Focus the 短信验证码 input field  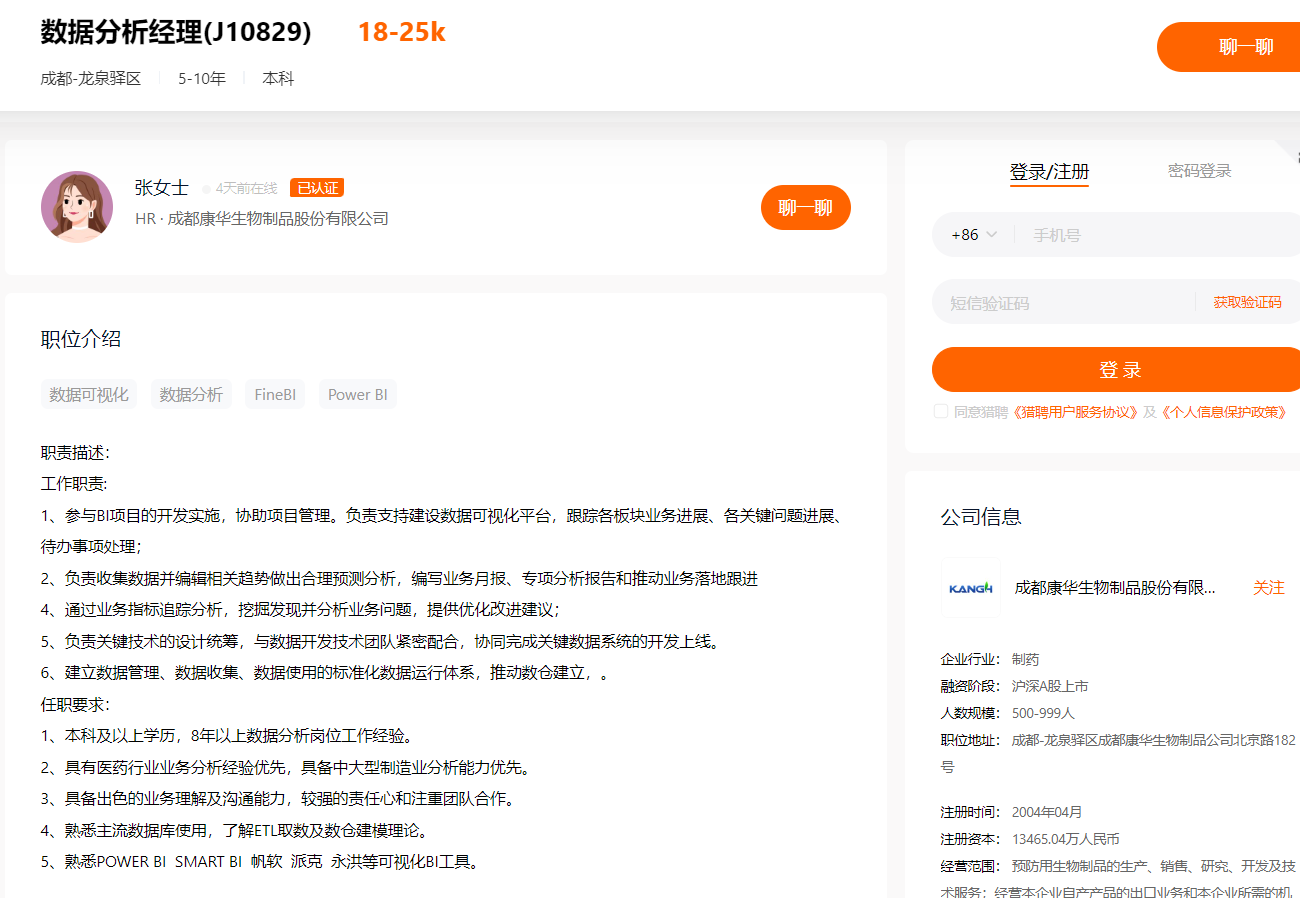coord(1065,302)
